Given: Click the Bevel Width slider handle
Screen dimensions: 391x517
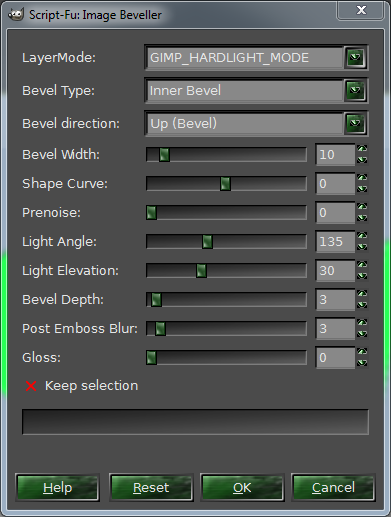Looking at the screenshot, I should tap(164, 155).
